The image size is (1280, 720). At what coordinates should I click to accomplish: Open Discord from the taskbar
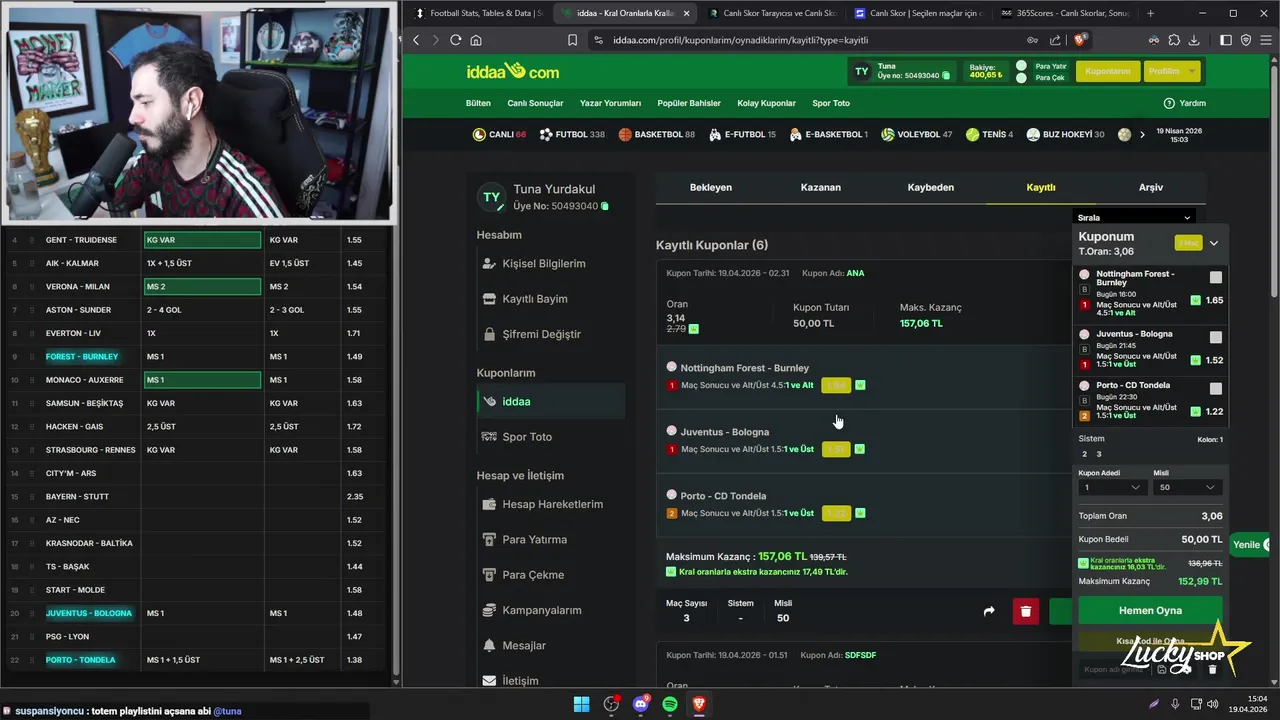click(641, 704)
